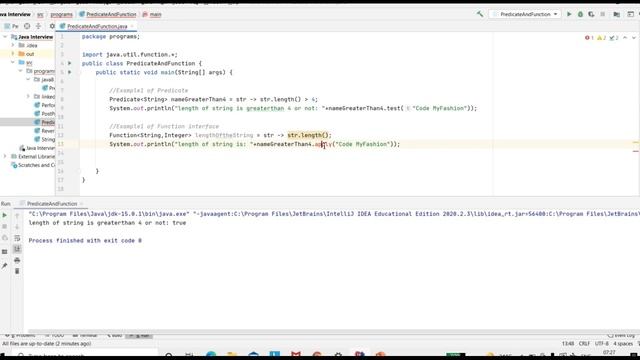Rerun program from Run panel play icon
640x360 pixels.
point(4,215)
